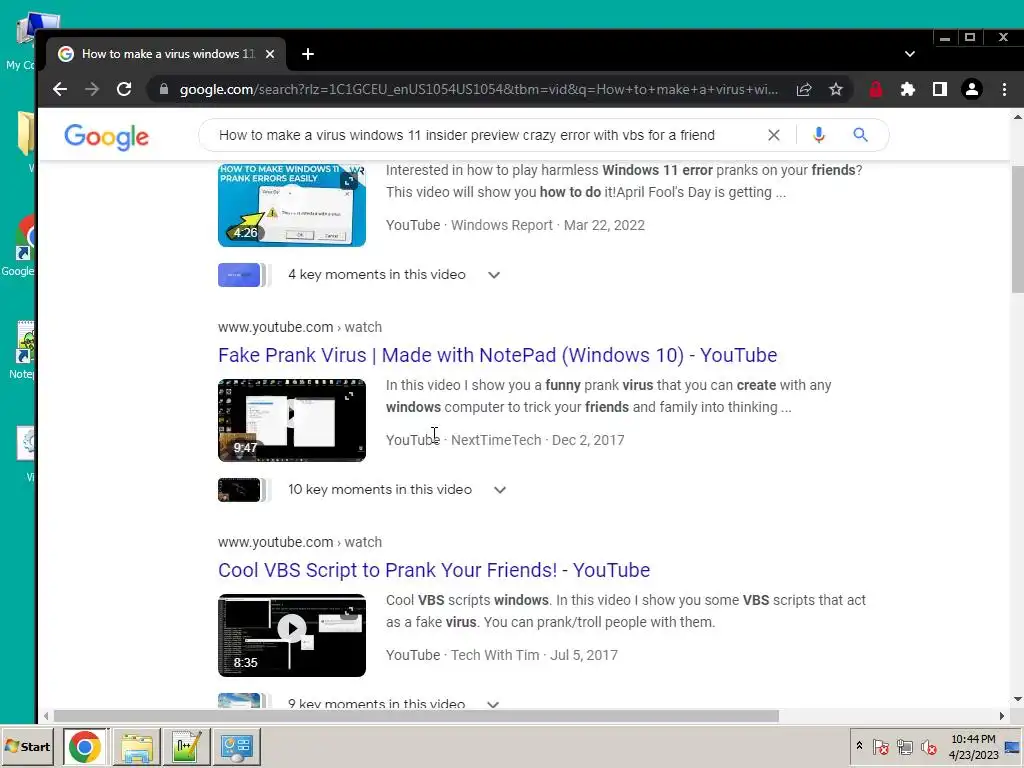Open the red lock extension icon
Image resolution: width=1024 pixels, height=768 pixels.
point(876,89)
